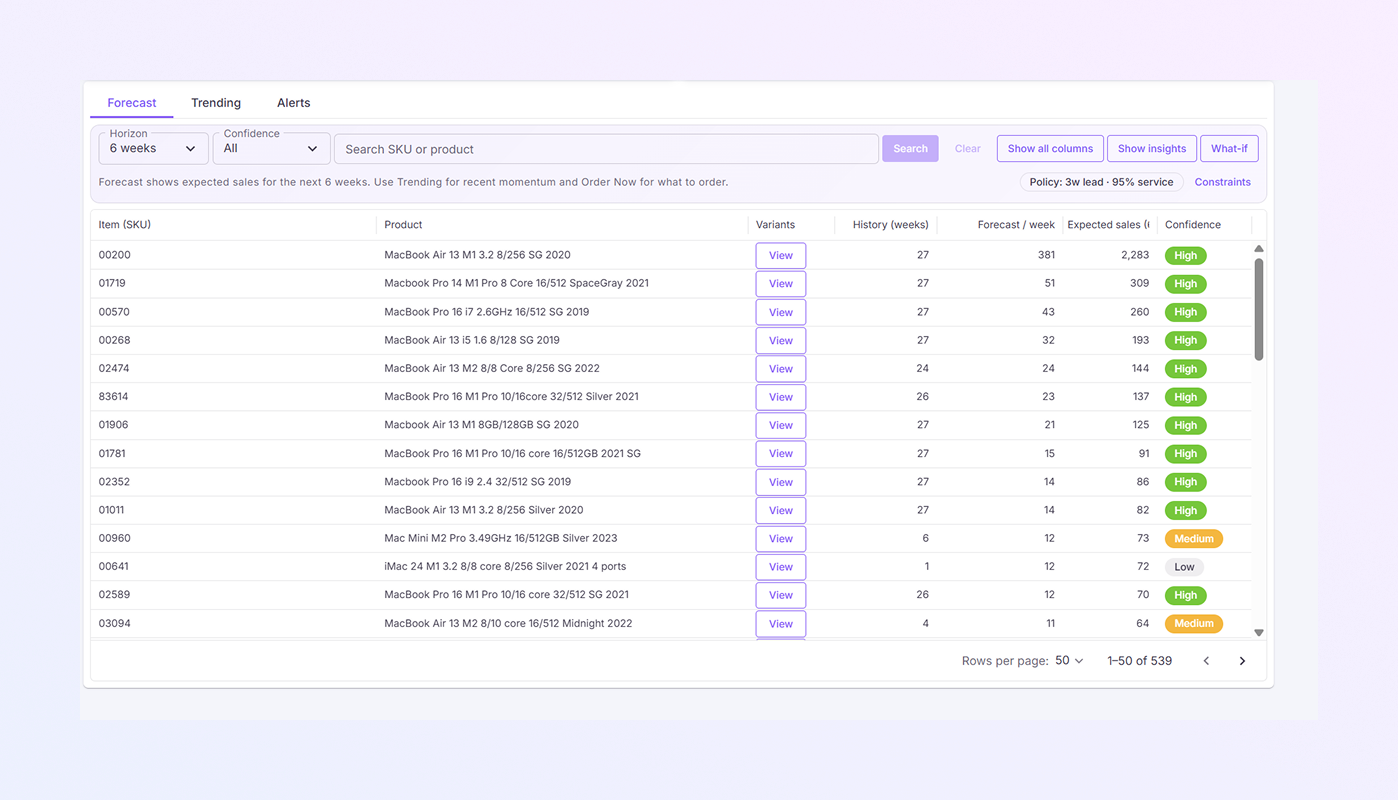Click Confidence column header
Viewport: 1398px width, 800px height.
(x=1193, y=225)
